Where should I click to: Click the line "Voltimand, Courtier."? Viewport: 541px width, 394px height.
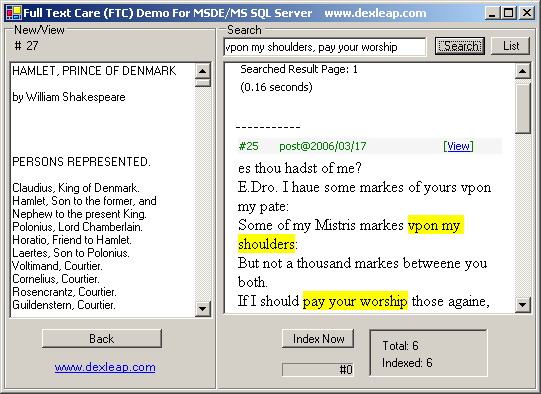(x=57, y=266)
